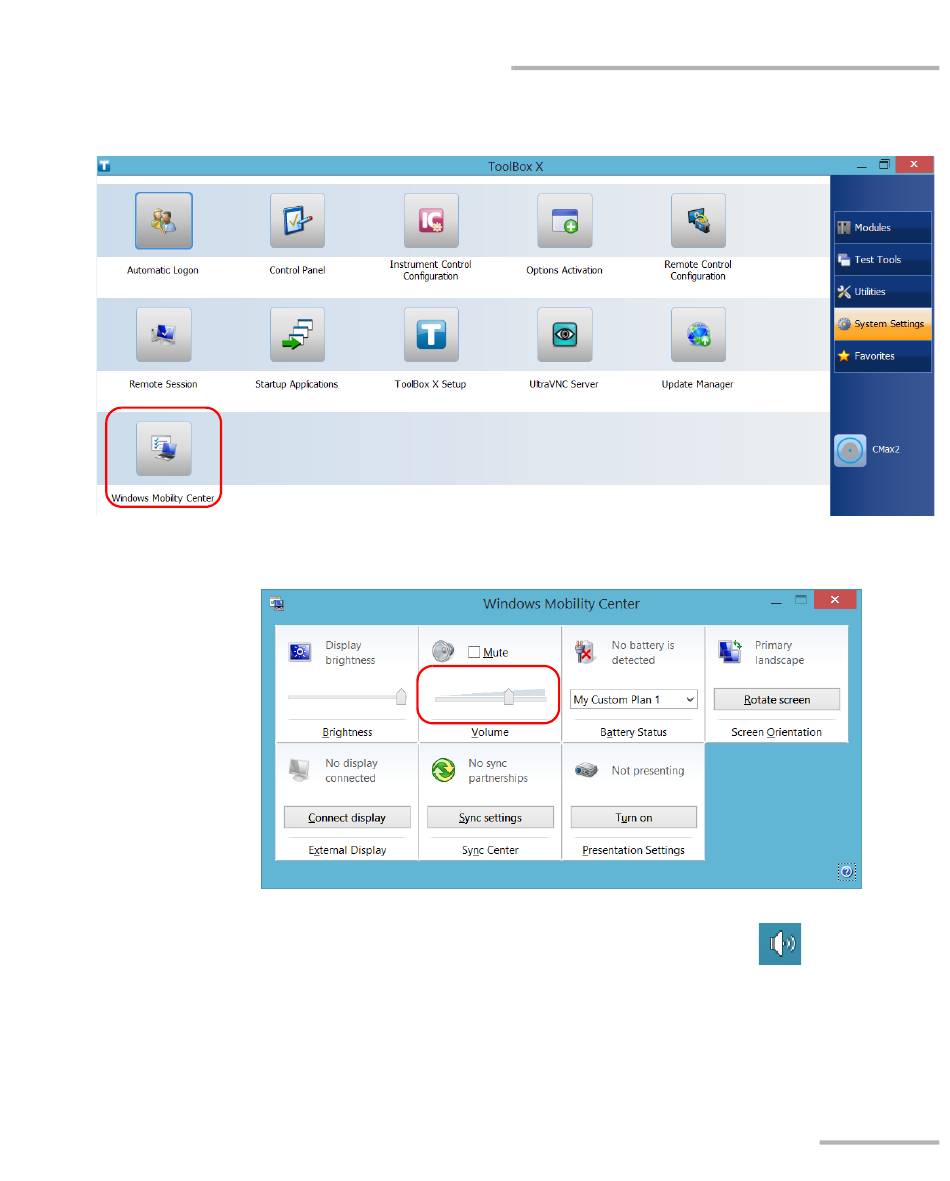Click Turn on presentation button
Image resolution: width=950 pixels, height=1181 pixels.
[634, 817]
